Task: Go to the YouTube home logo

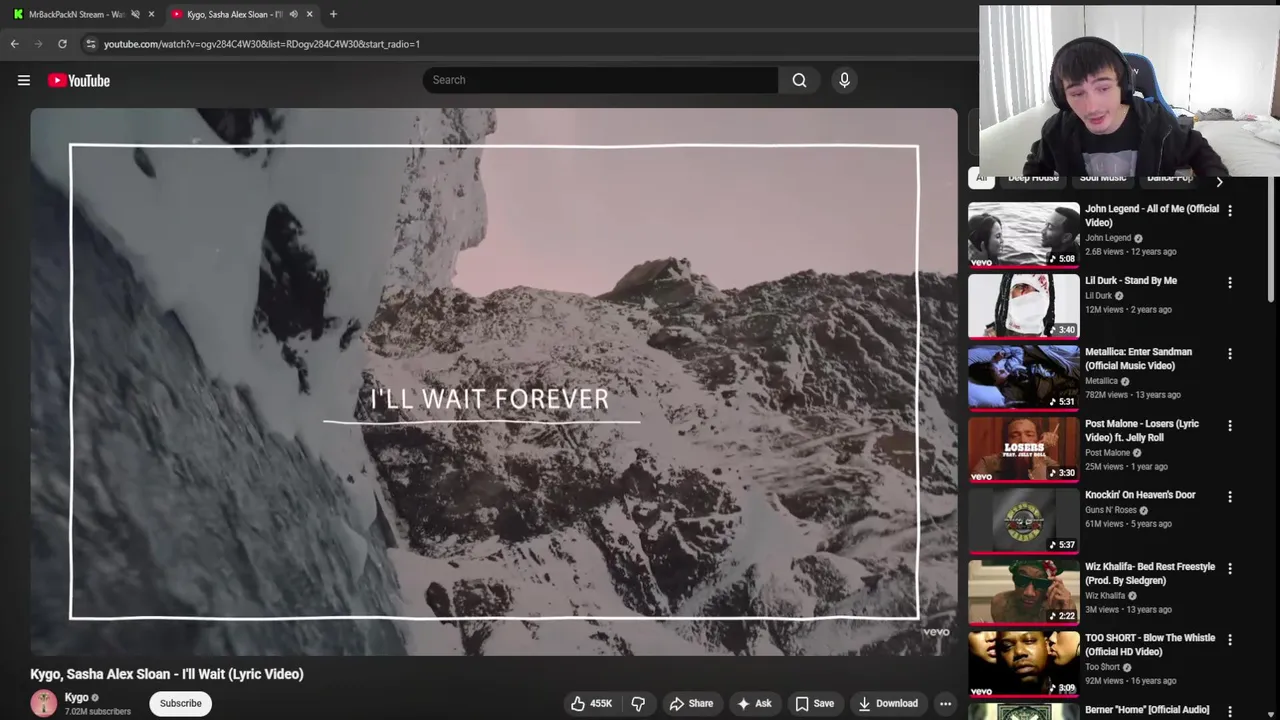Action: 79,81
